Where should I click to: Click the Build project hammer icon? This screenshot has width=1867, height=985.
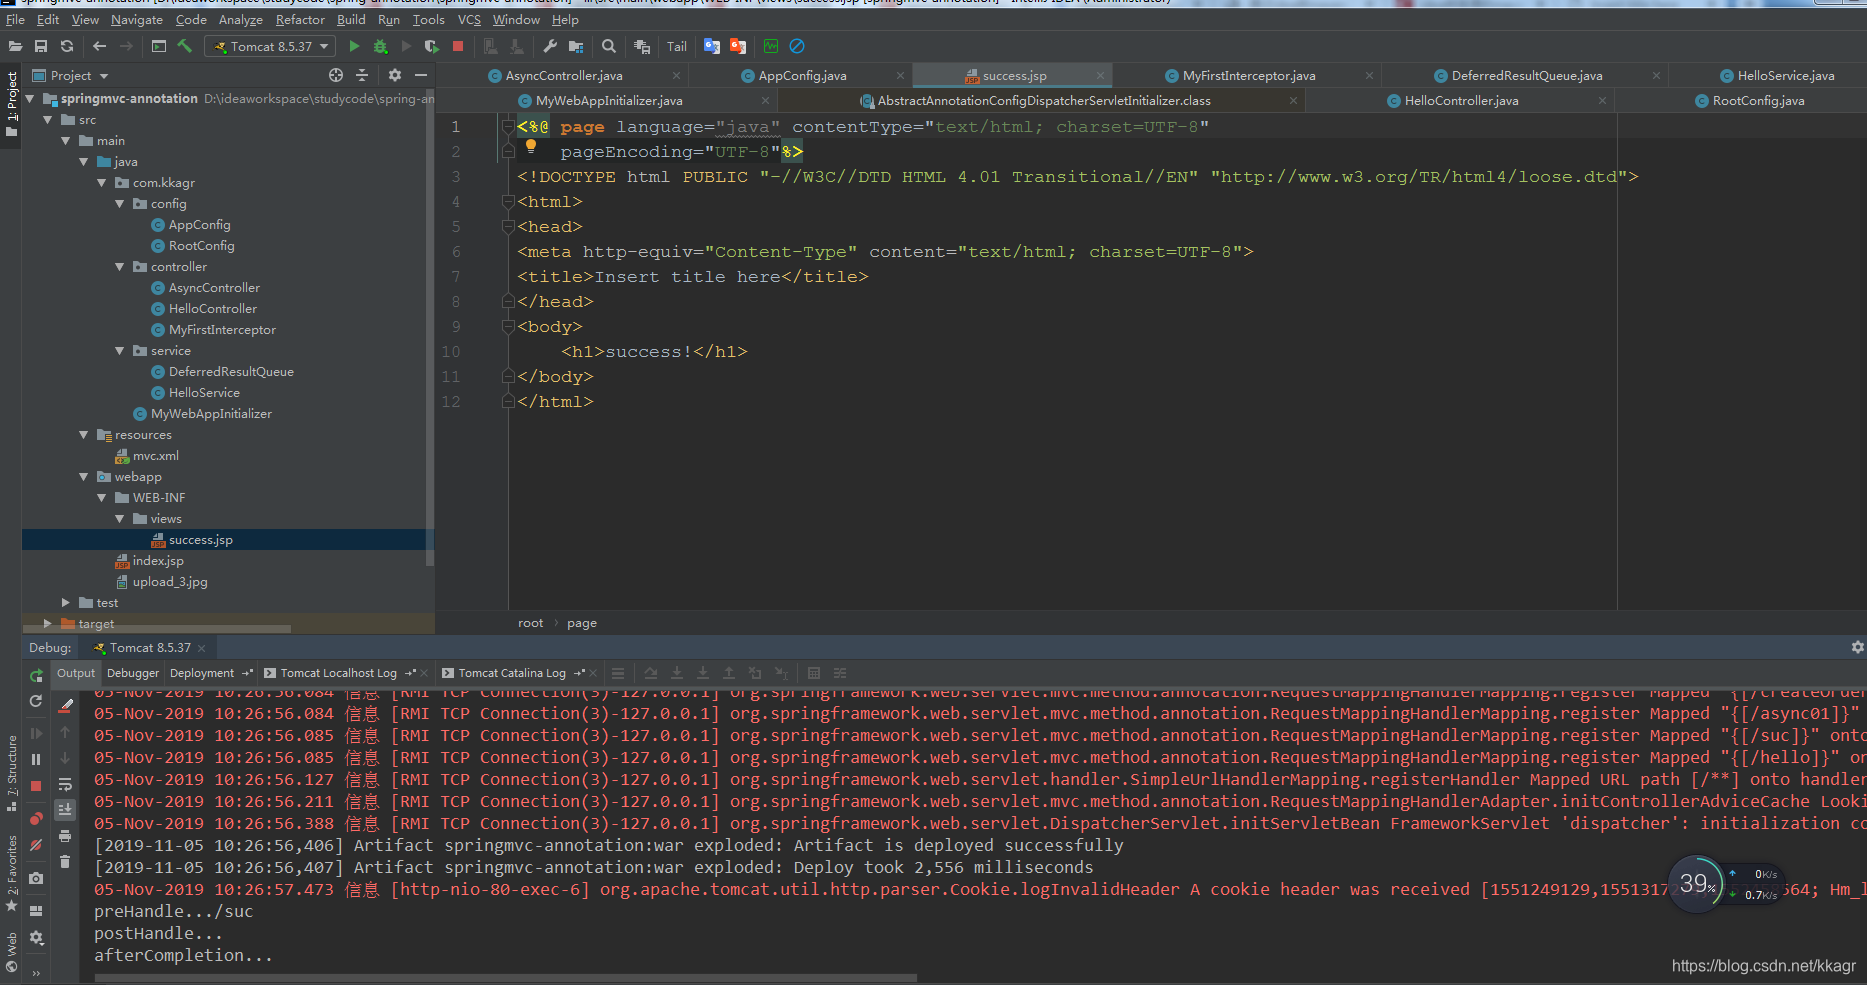185,46
